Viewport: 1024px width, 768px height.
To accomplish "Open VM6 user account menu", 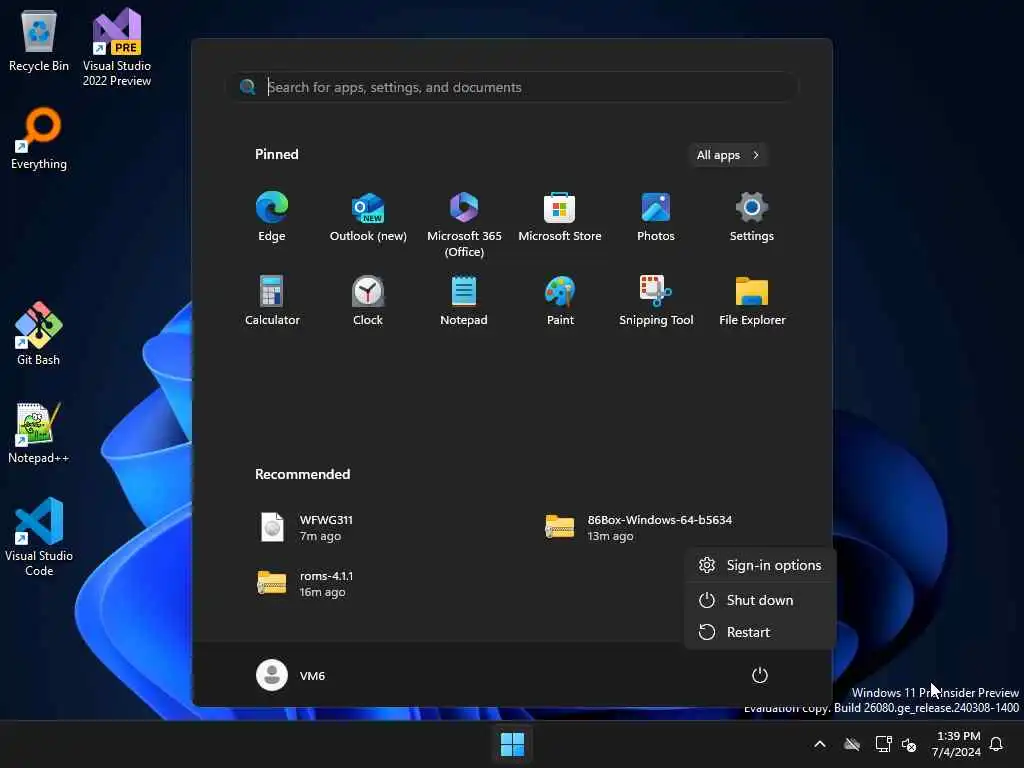I will coord(291,675).
